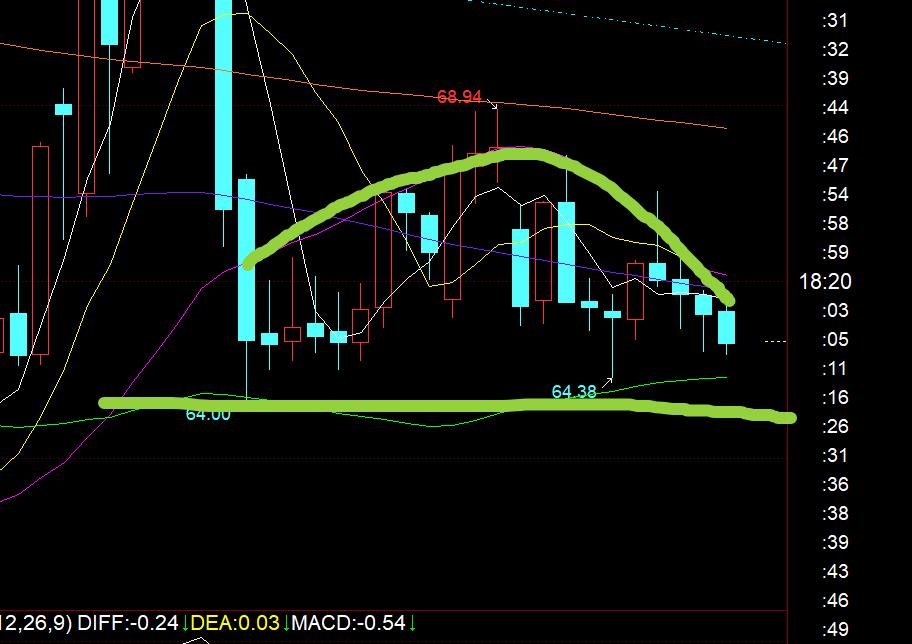Select the :54 time row
This screenshot has width=912, height=644.
pos(834,194)
